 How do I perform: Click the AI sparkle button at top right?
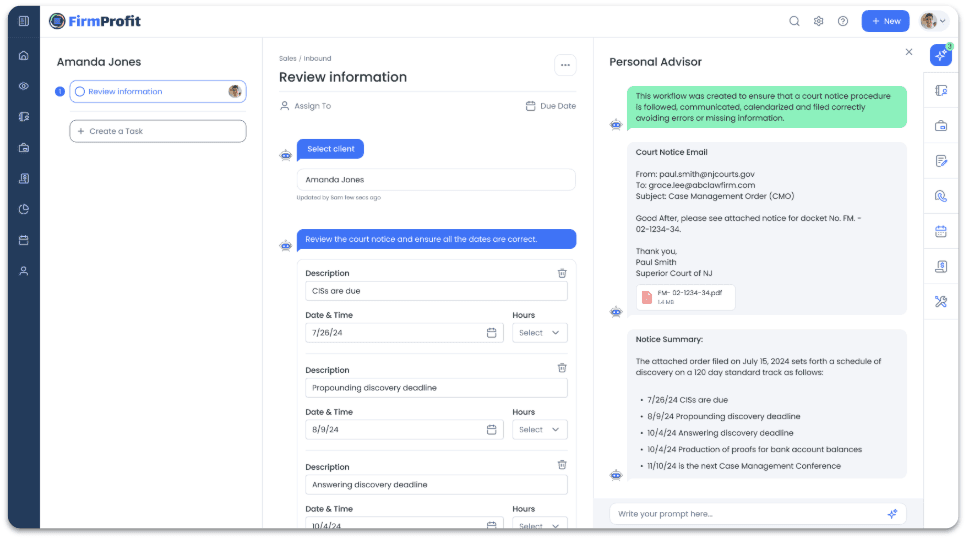[940, 56]
